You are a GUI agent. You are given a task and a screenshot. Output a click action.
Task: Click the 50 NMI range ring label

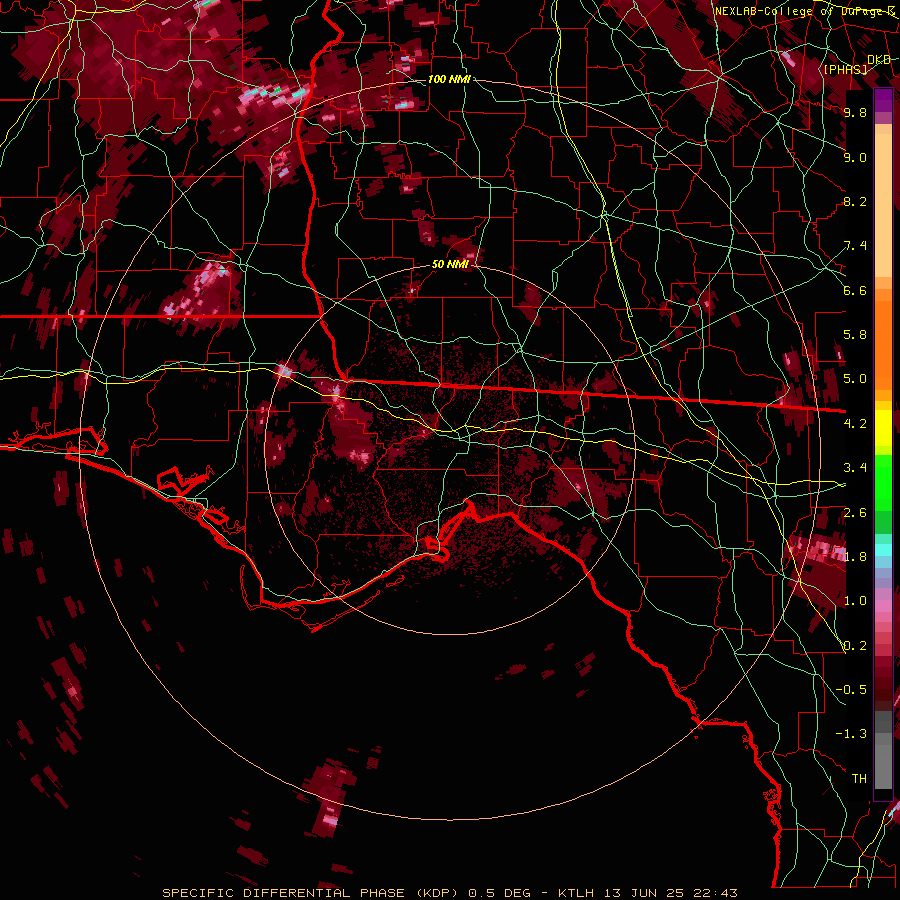coord(450,264)
